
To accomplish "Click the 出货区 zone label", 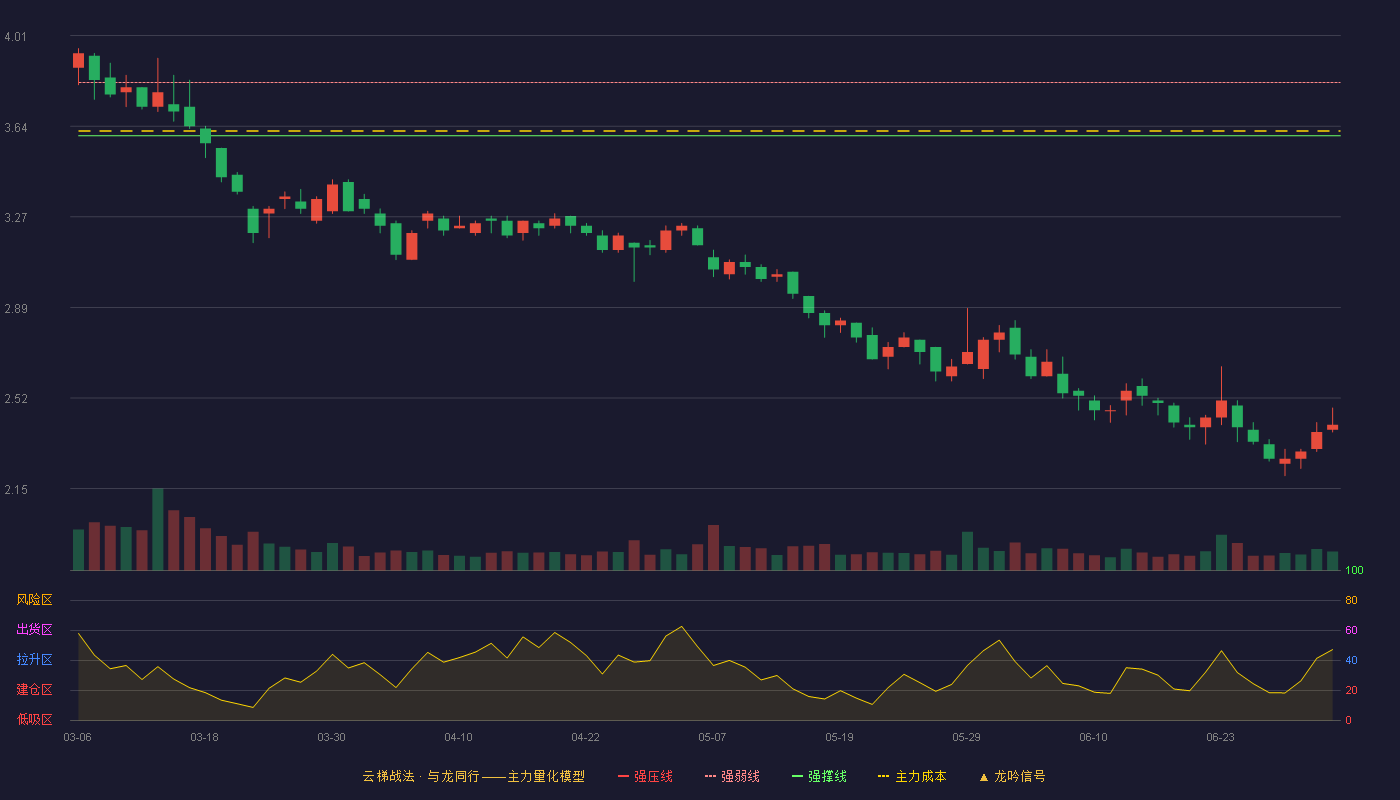I will tap(34, 630).
